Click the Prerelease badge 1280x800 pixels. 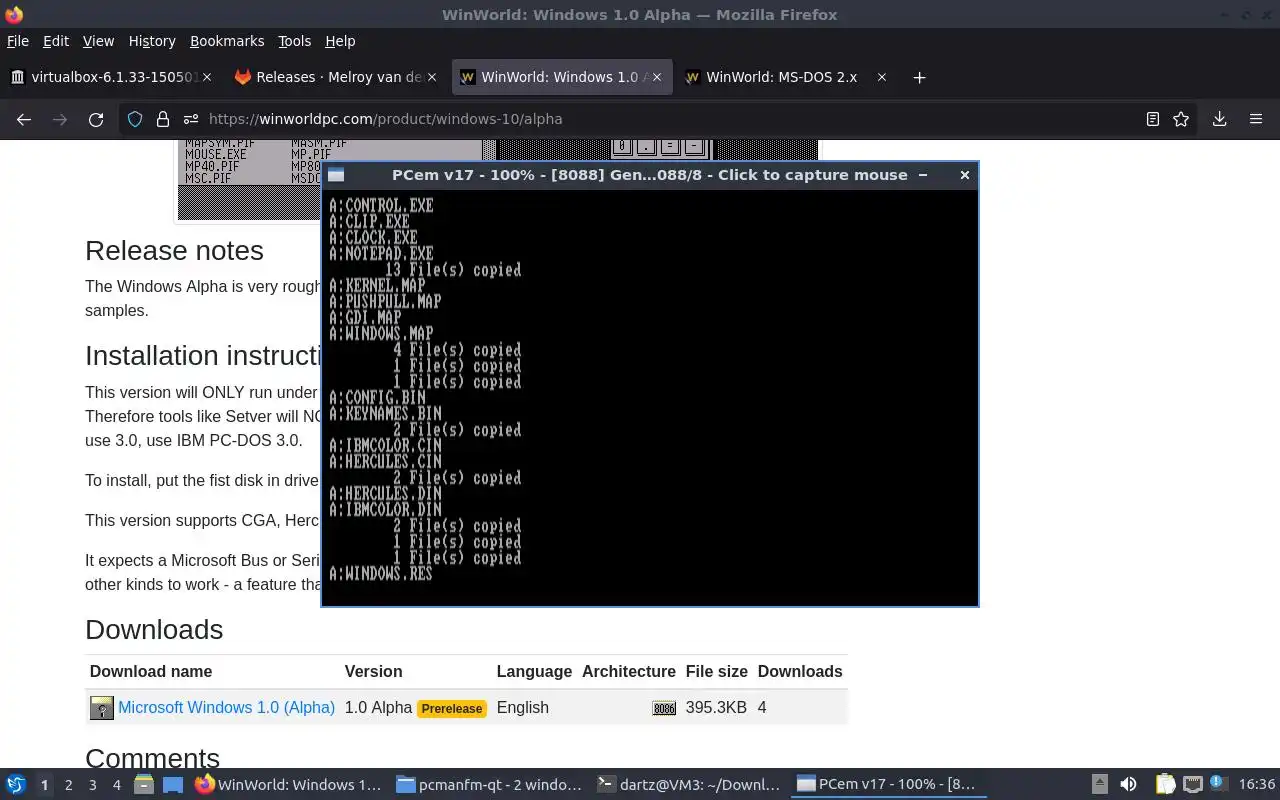pos(452,708)
